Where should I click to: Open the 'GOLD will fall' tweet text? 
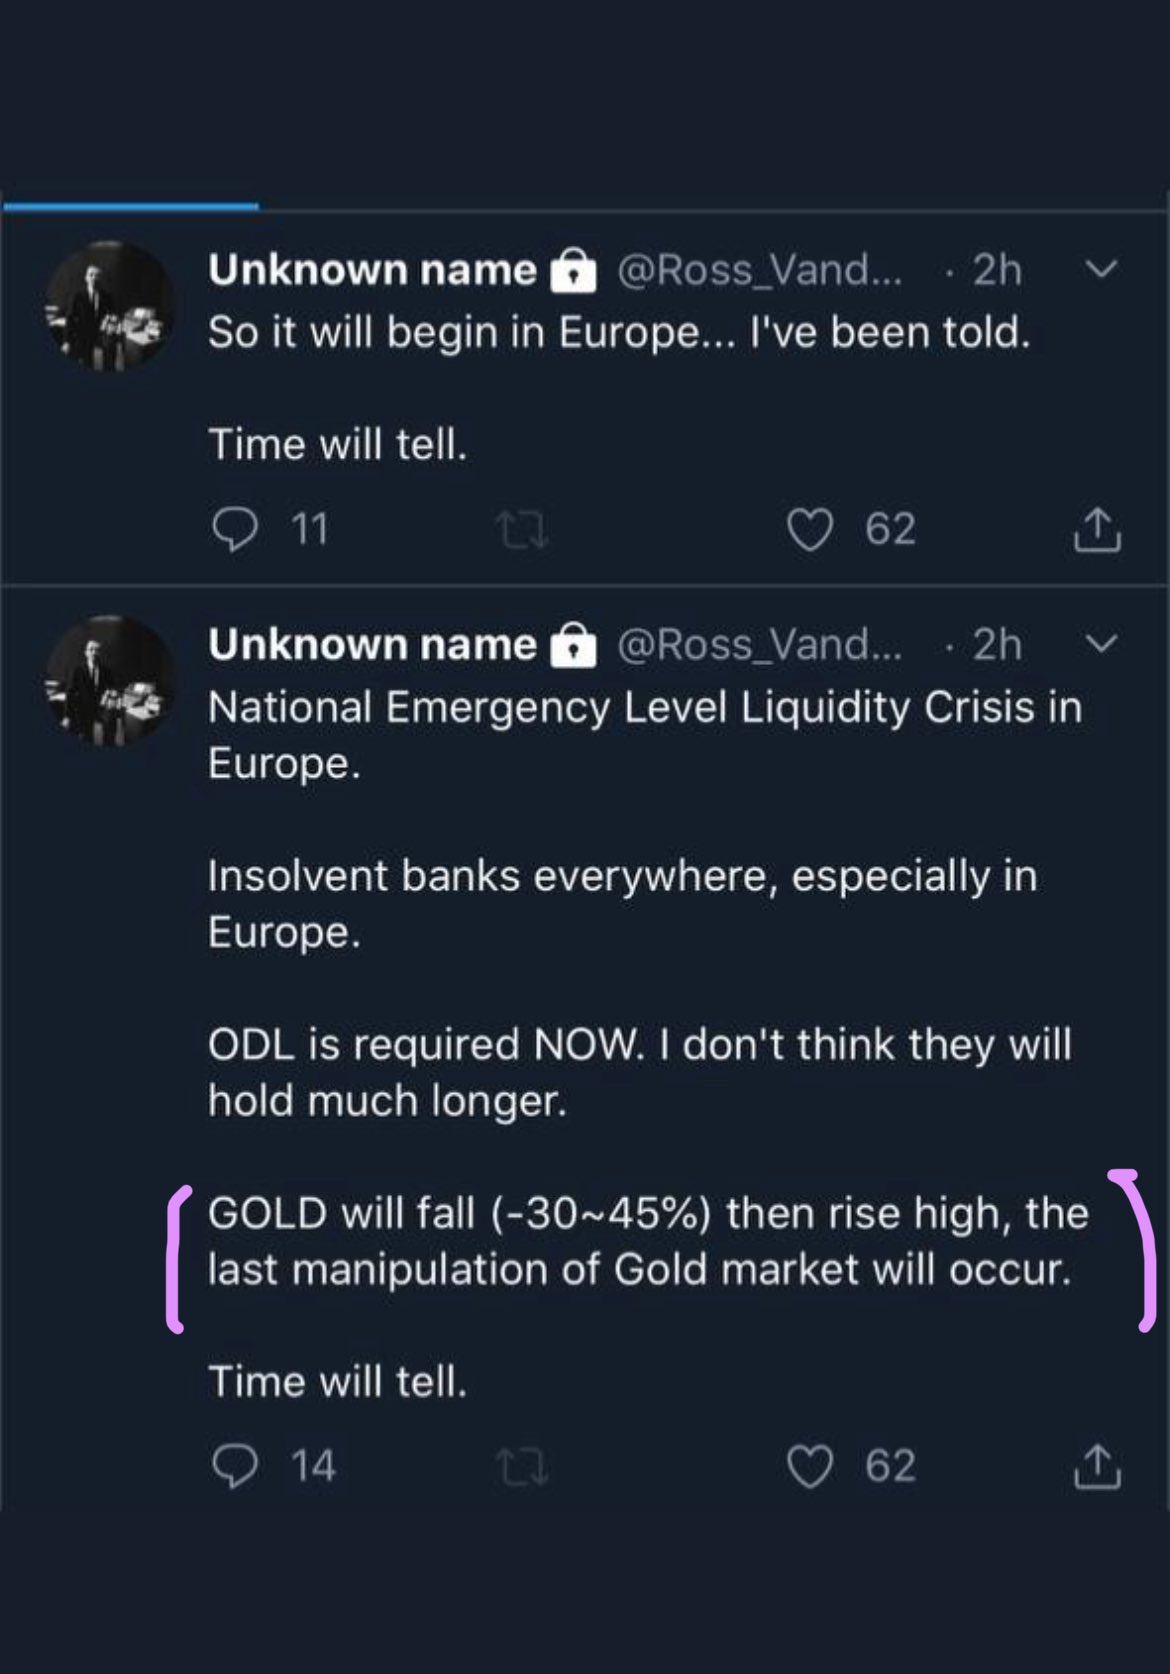pyautogui.click(x=646, y=1241)
